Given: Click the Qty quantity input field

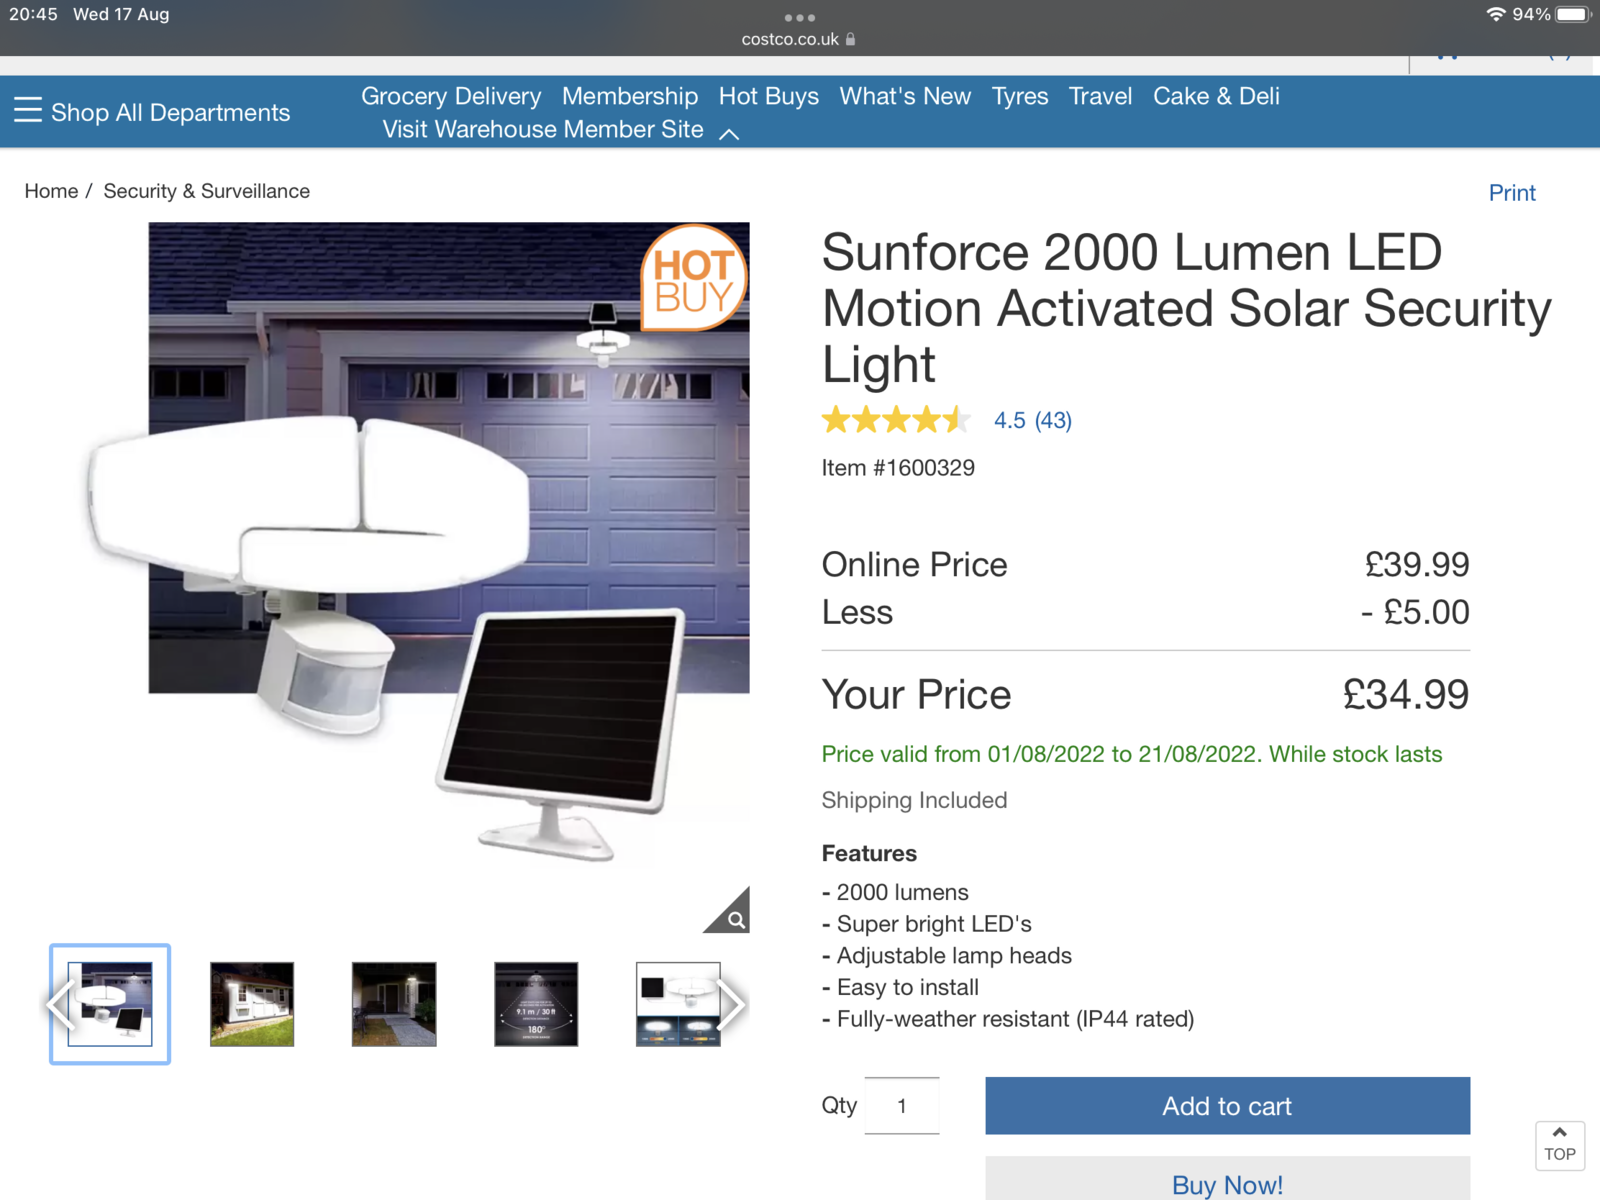Looking at the screenshot, I should point(901,1106).
